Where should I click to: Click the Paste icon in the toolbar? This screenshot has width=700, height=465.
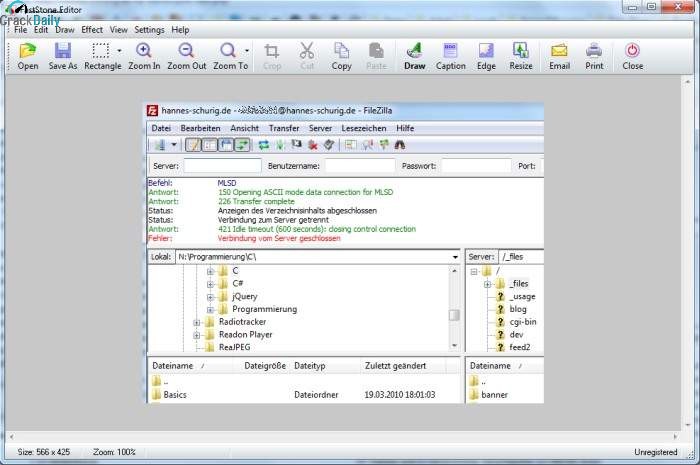click(376, 56)
